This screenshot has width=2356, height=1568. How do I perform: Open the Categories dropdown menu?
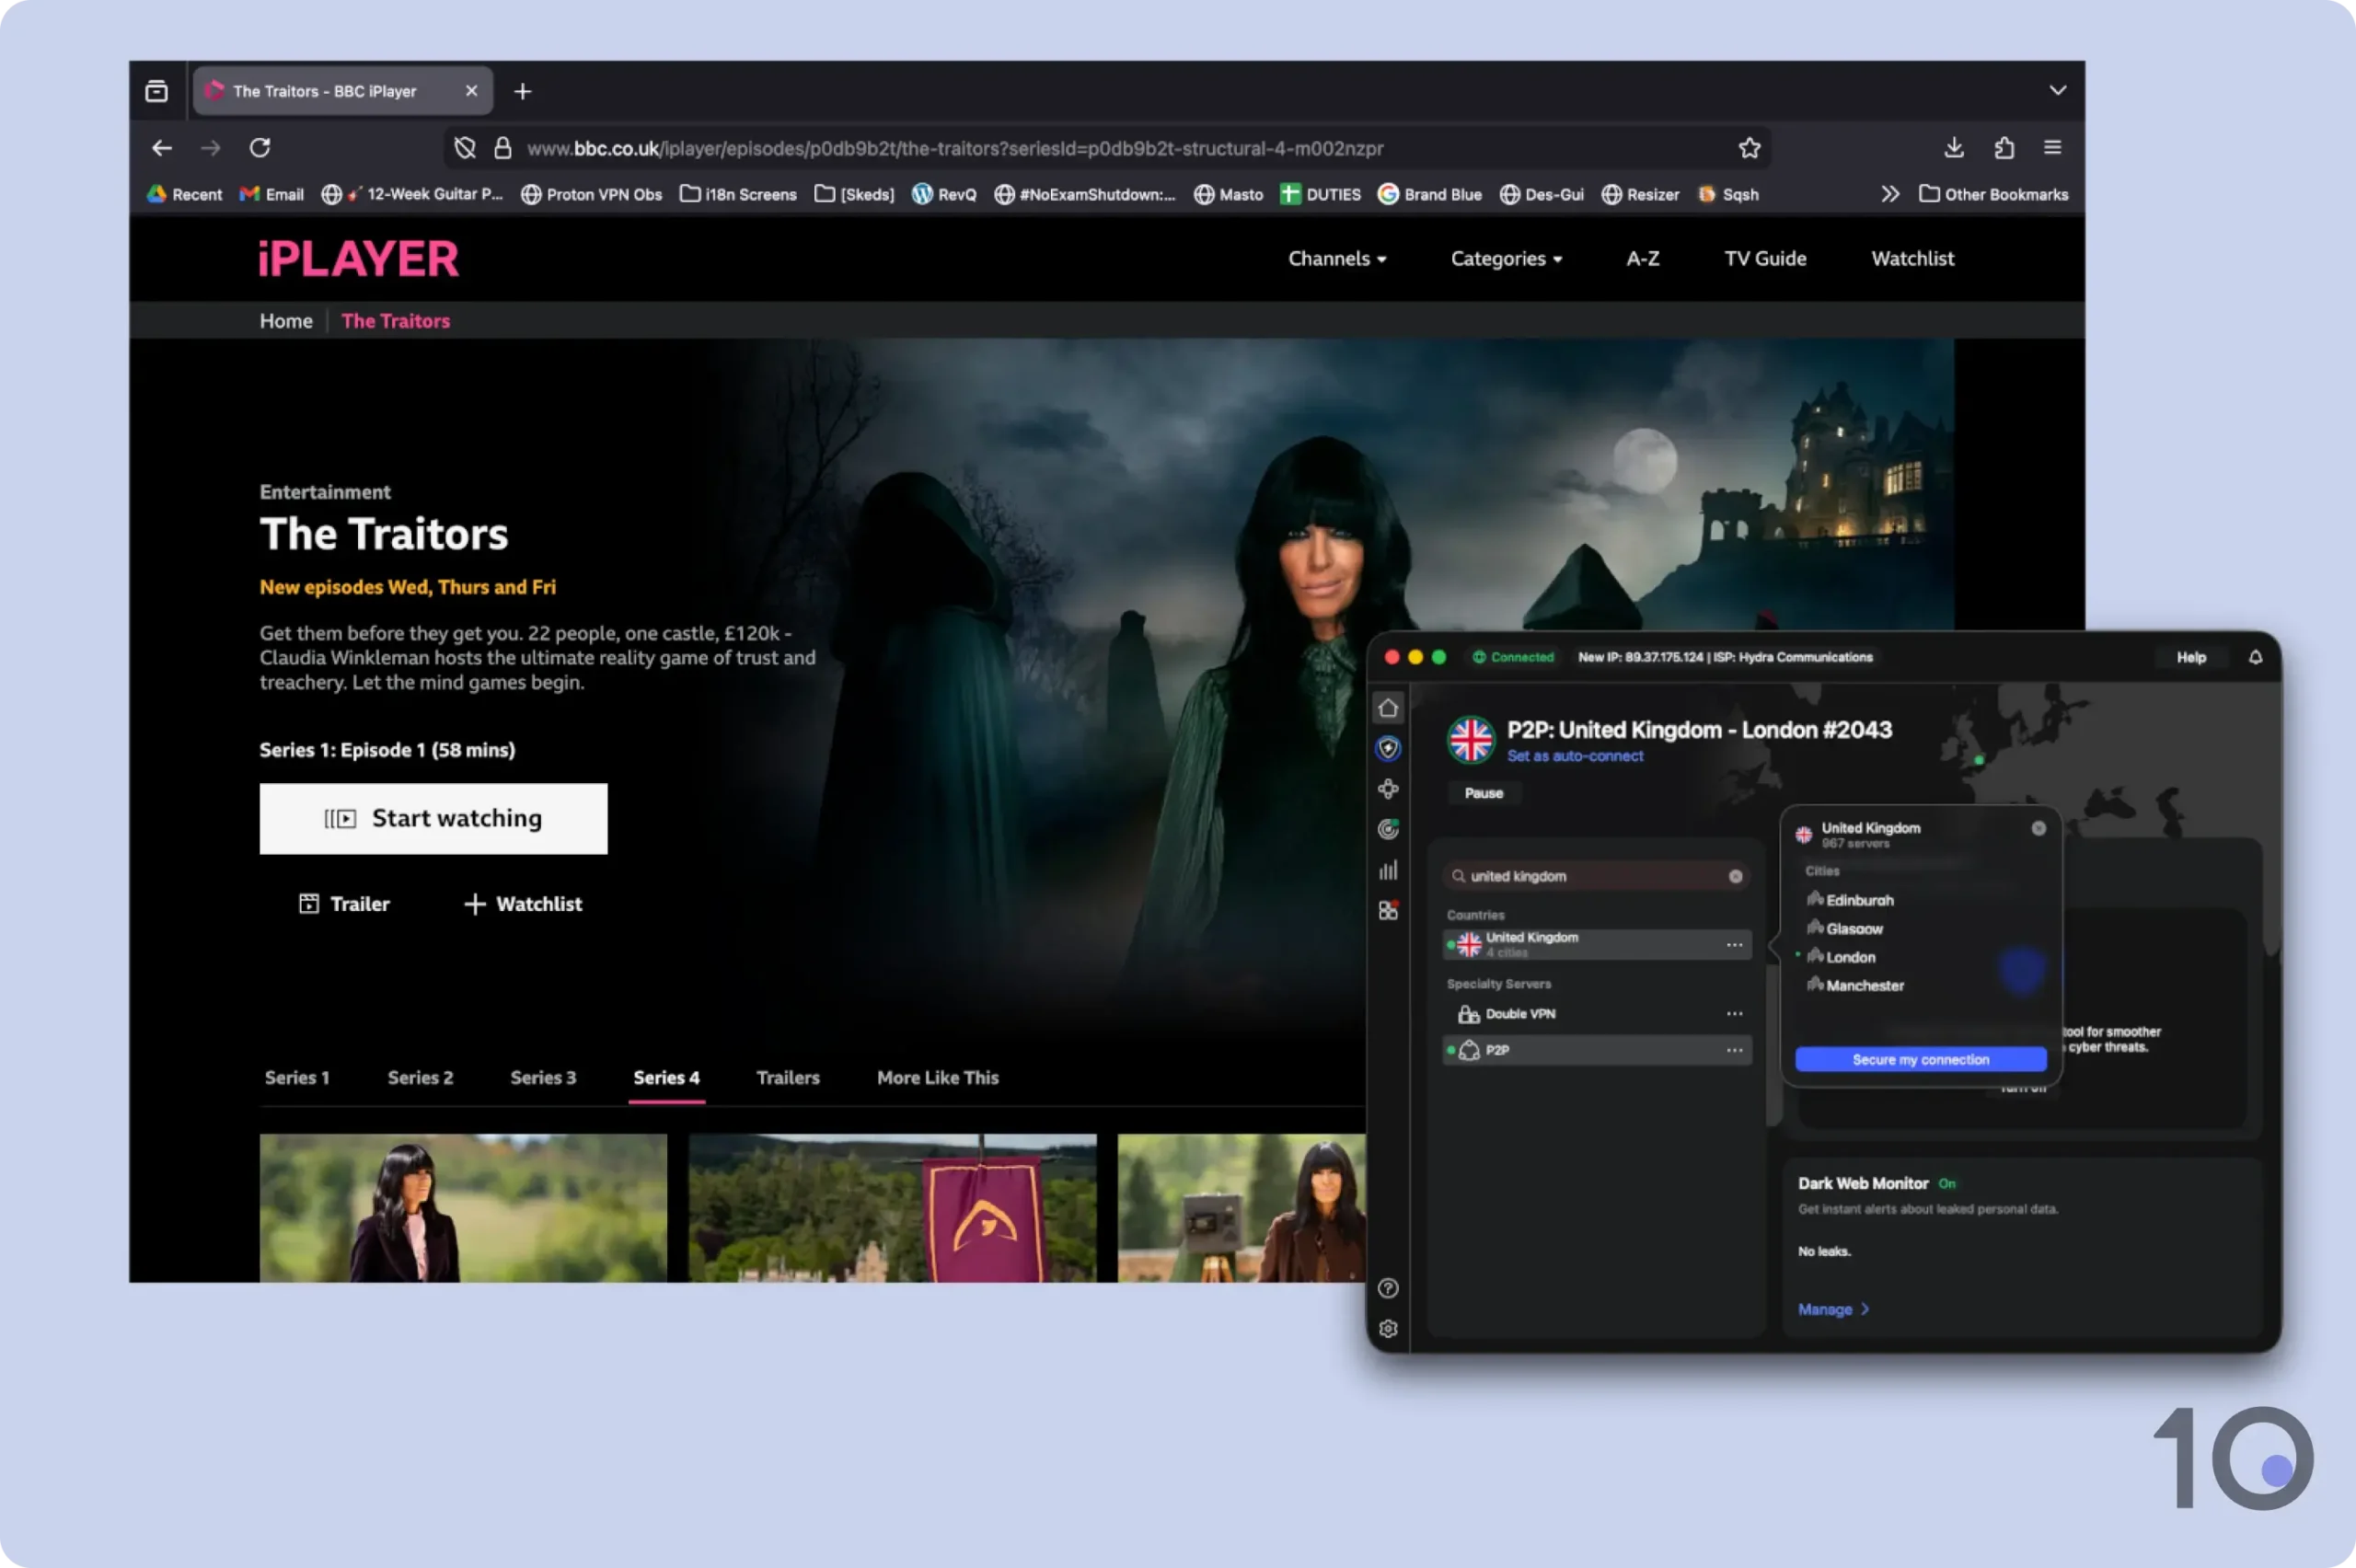(1505, 258)
